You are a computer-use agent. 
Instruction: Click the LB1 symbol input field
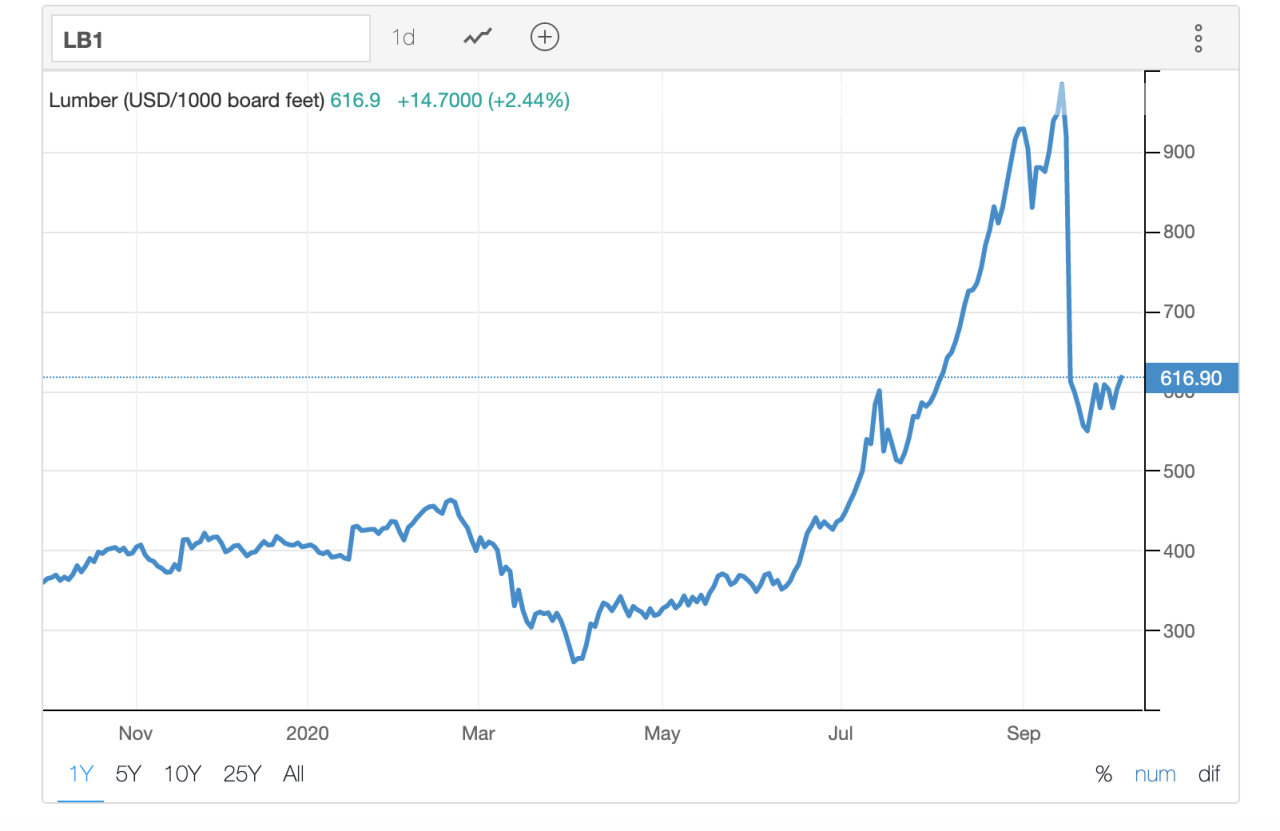click(210, 38)
